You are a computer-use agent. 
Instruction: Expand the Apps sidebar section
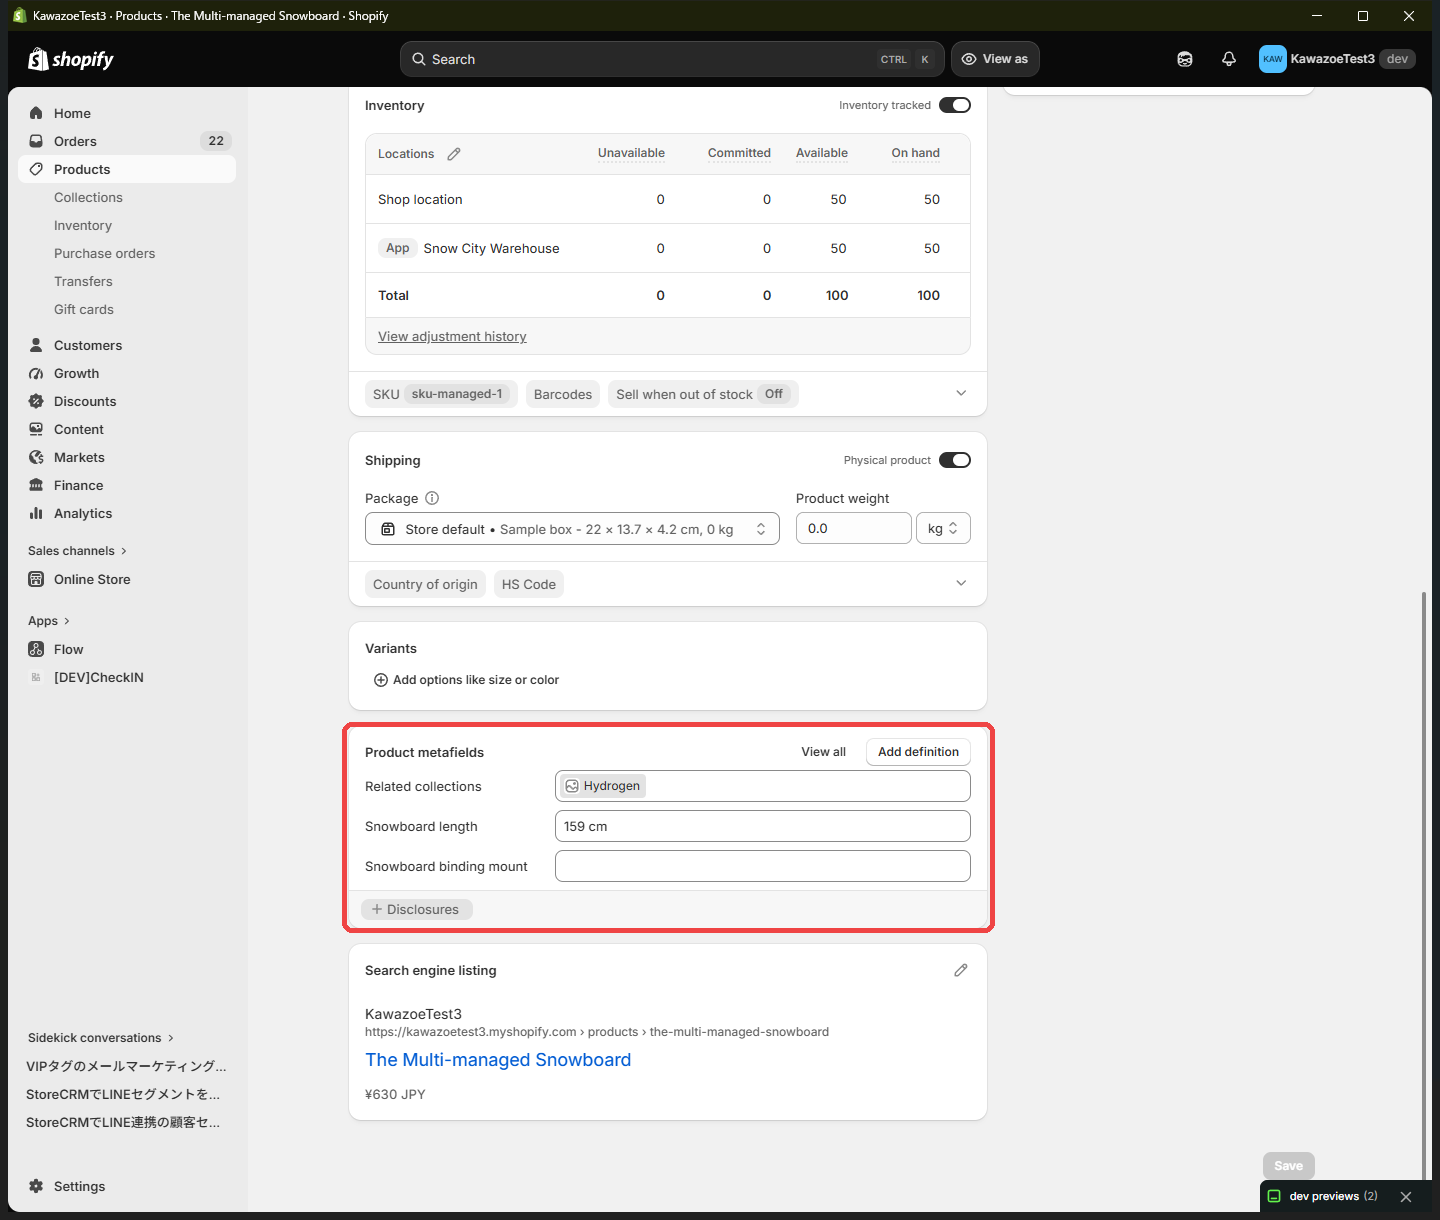point(49,621)
